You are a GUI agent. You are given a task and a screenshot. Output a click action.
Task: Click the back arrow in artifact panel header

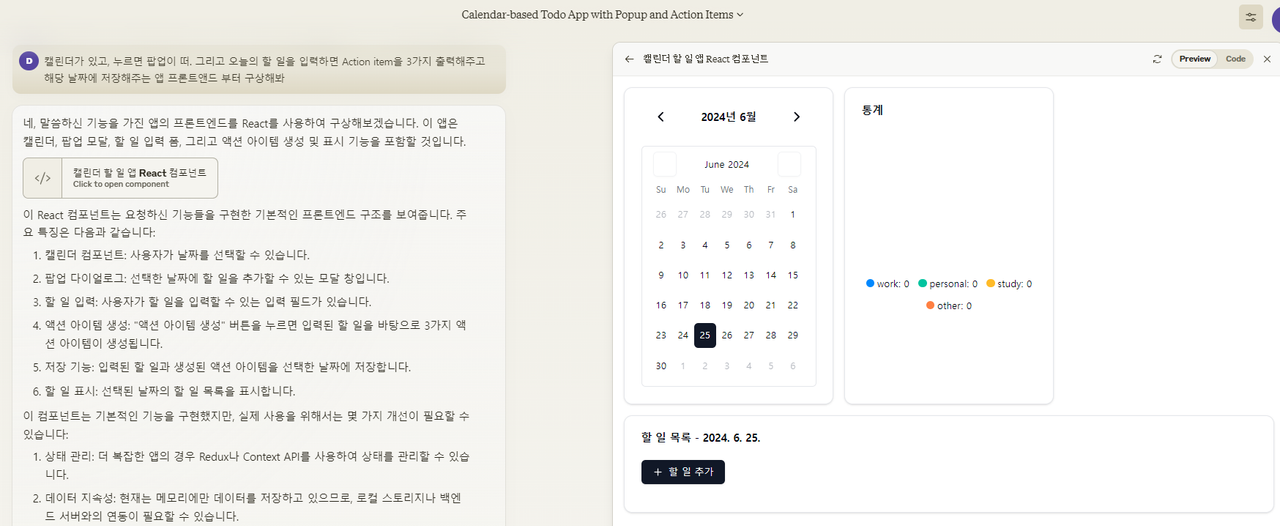[629, 59]
